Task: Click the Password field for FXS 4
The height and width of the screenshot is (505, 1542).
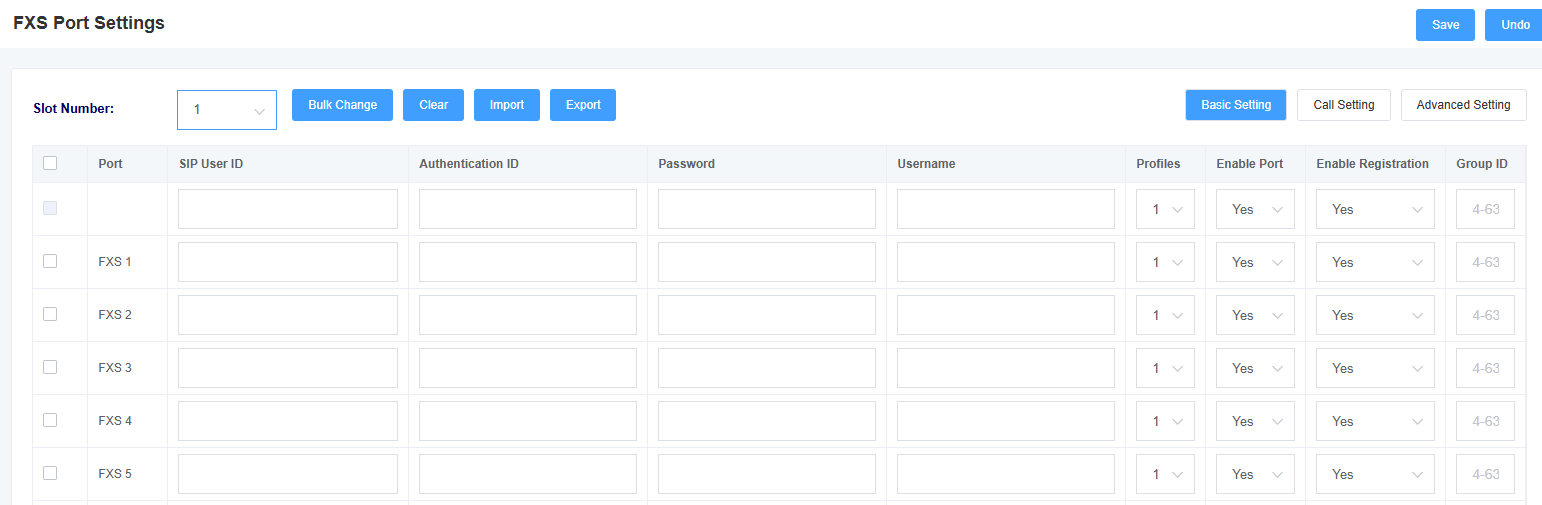Action: pos(767,421)
